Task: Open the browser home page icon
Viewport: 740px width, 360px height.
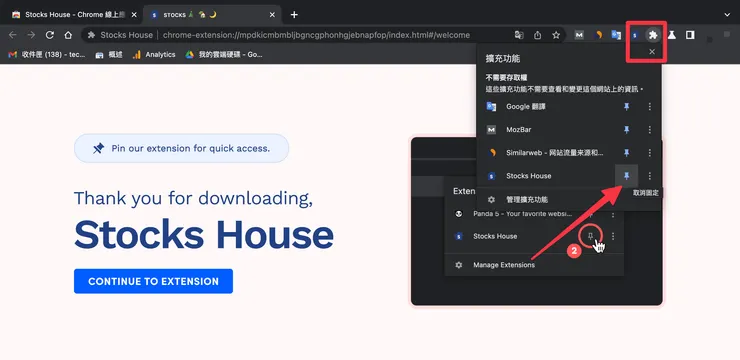Action: [68, 35]
